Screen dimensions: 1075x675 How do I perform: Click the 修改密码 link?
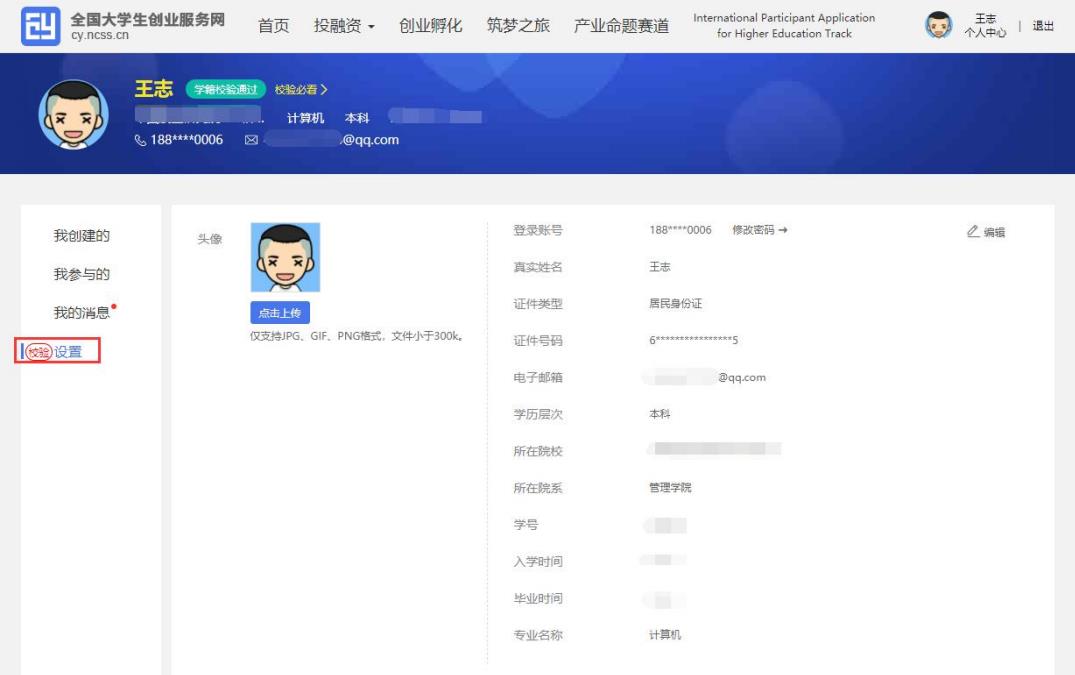point(759,230)
